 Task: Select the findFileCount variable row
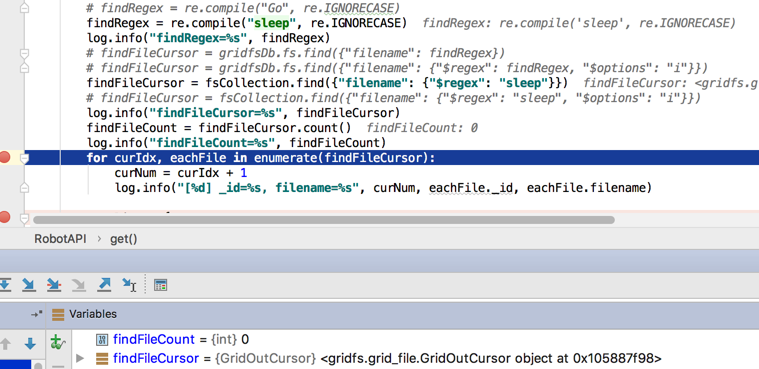pos(414,339)
